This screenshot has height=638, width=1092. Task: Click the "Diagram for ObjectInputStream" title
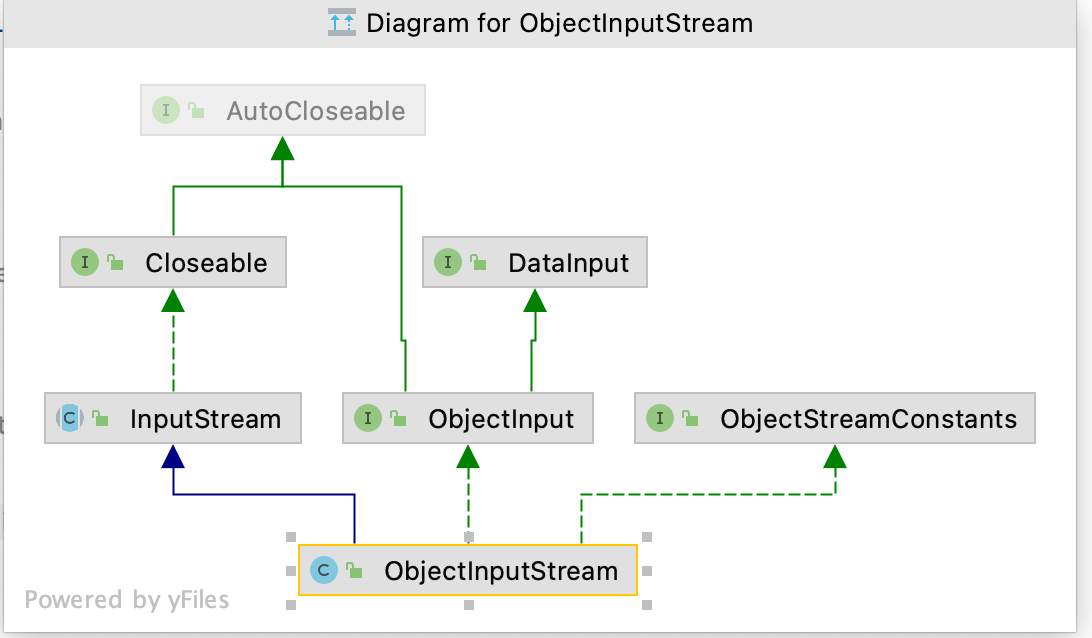559,23
